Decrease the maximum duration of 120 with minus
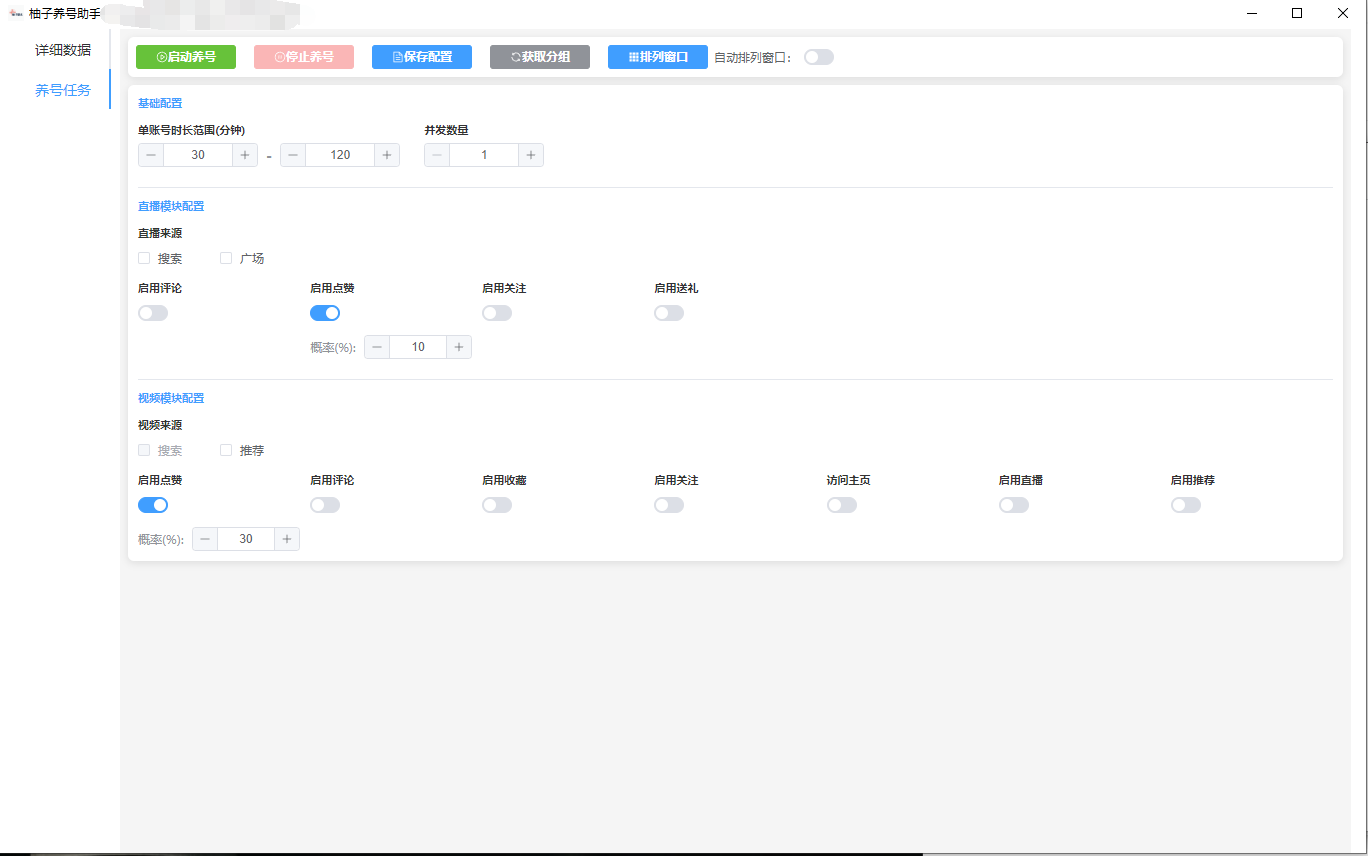Screen dimensions: 1368x856 point(293,155)
